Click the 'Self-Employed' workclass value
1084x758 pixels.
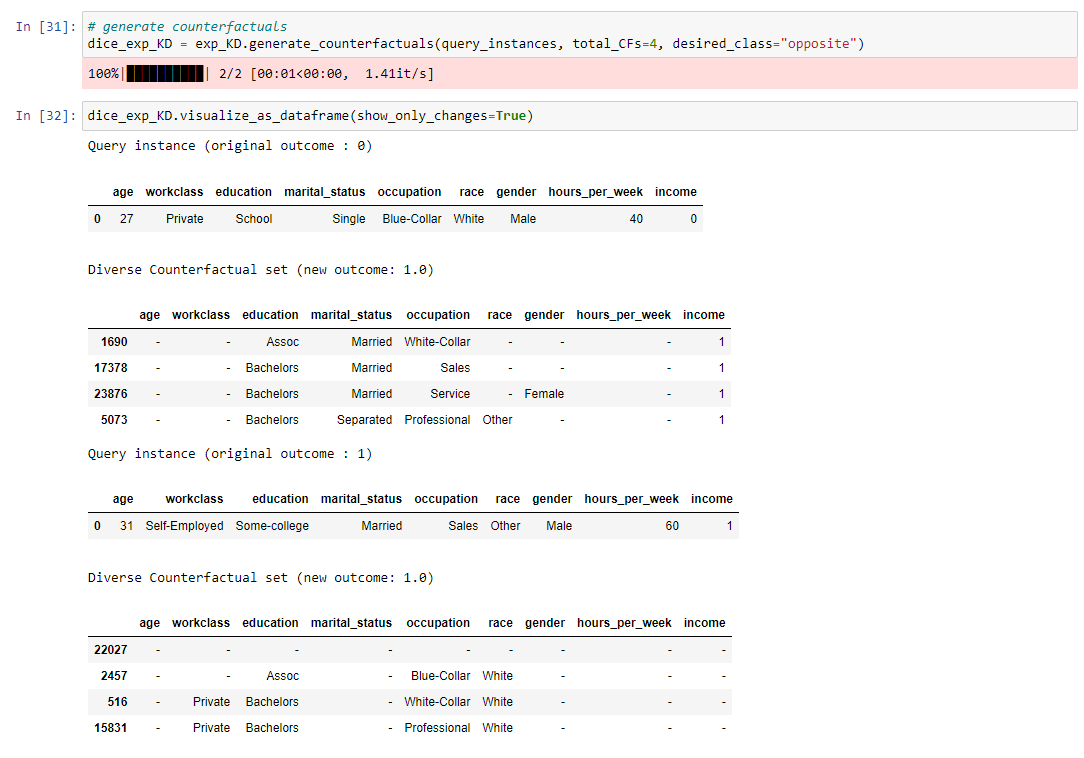(184, 525)
